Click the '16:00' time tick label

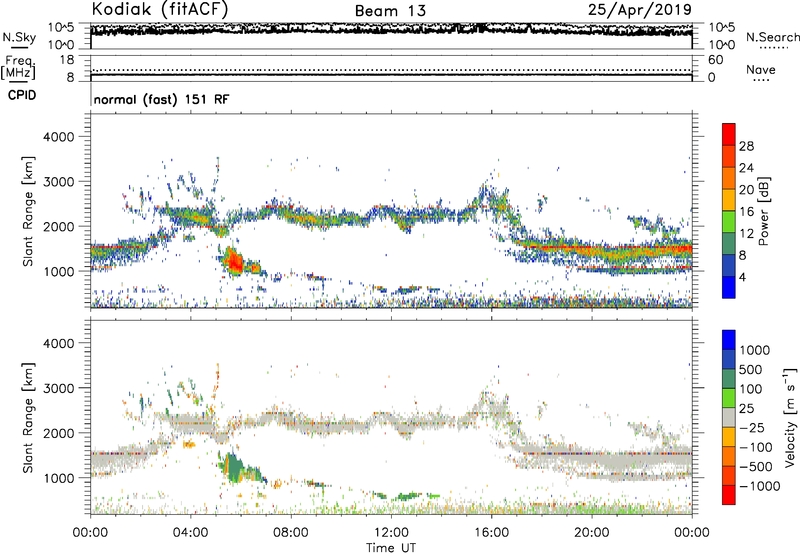(491, 533)
